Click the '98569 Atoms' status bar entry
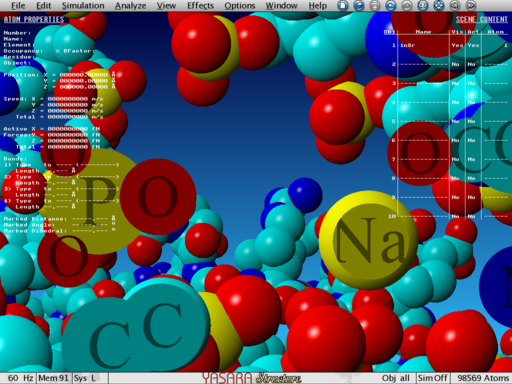512x384 pixels. 483,378
